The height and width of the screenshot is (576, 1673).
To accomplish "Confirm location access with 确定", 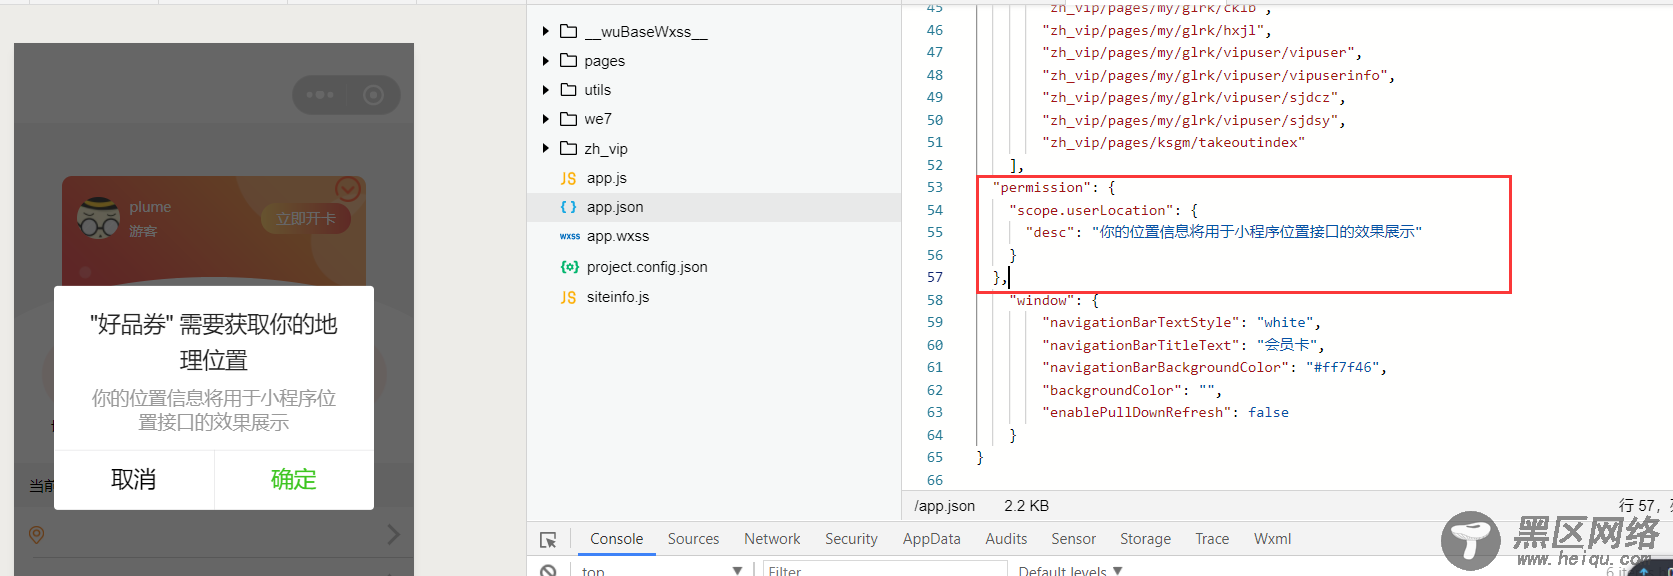I will coord(294,480).
